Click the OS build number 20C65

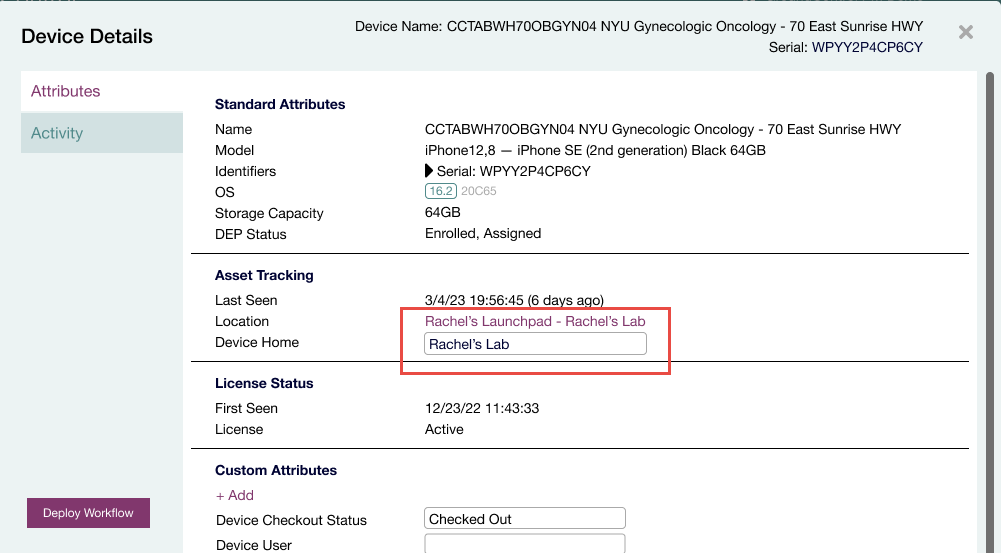[480, 192]
